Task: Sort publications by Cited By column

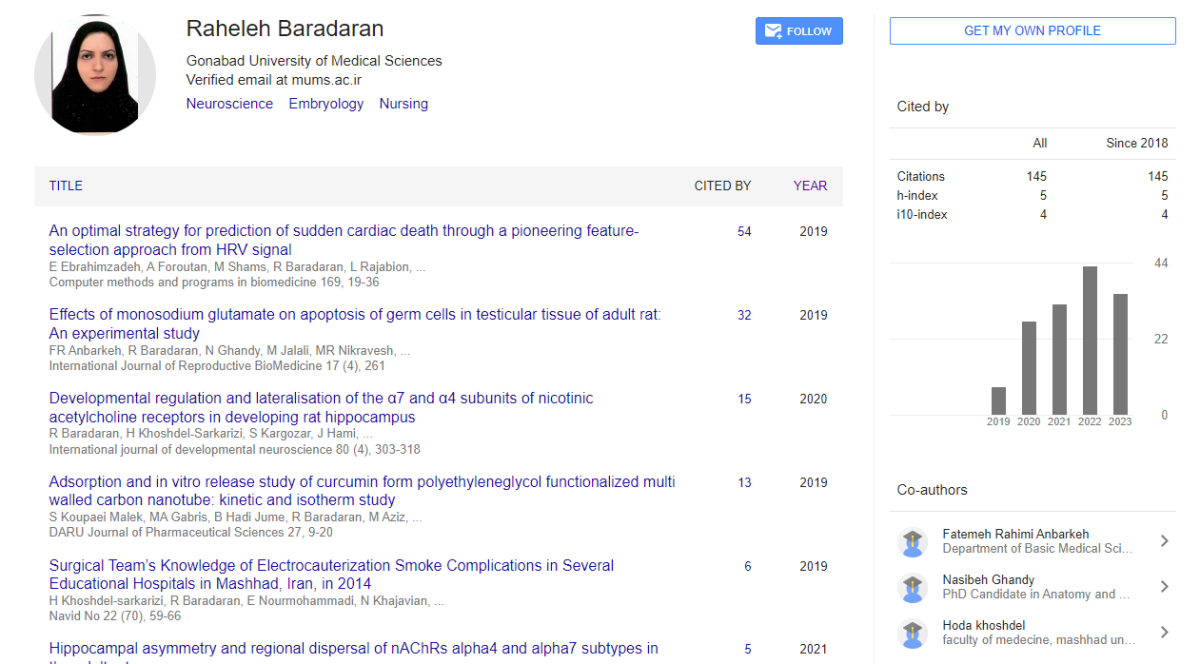Action: [722, 186]
